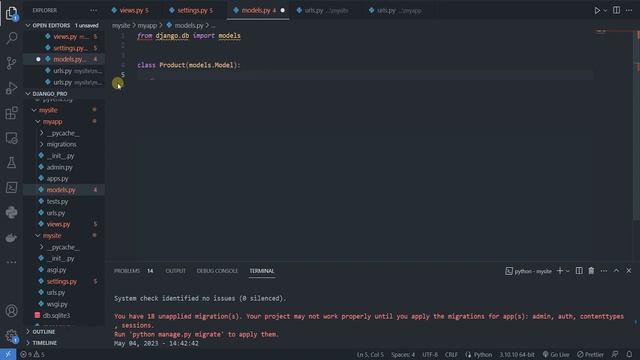Open terminal panel More Actions ellipsis
Image resolution: width=640 pixels, height=360 pixels.
pos(604,271)
